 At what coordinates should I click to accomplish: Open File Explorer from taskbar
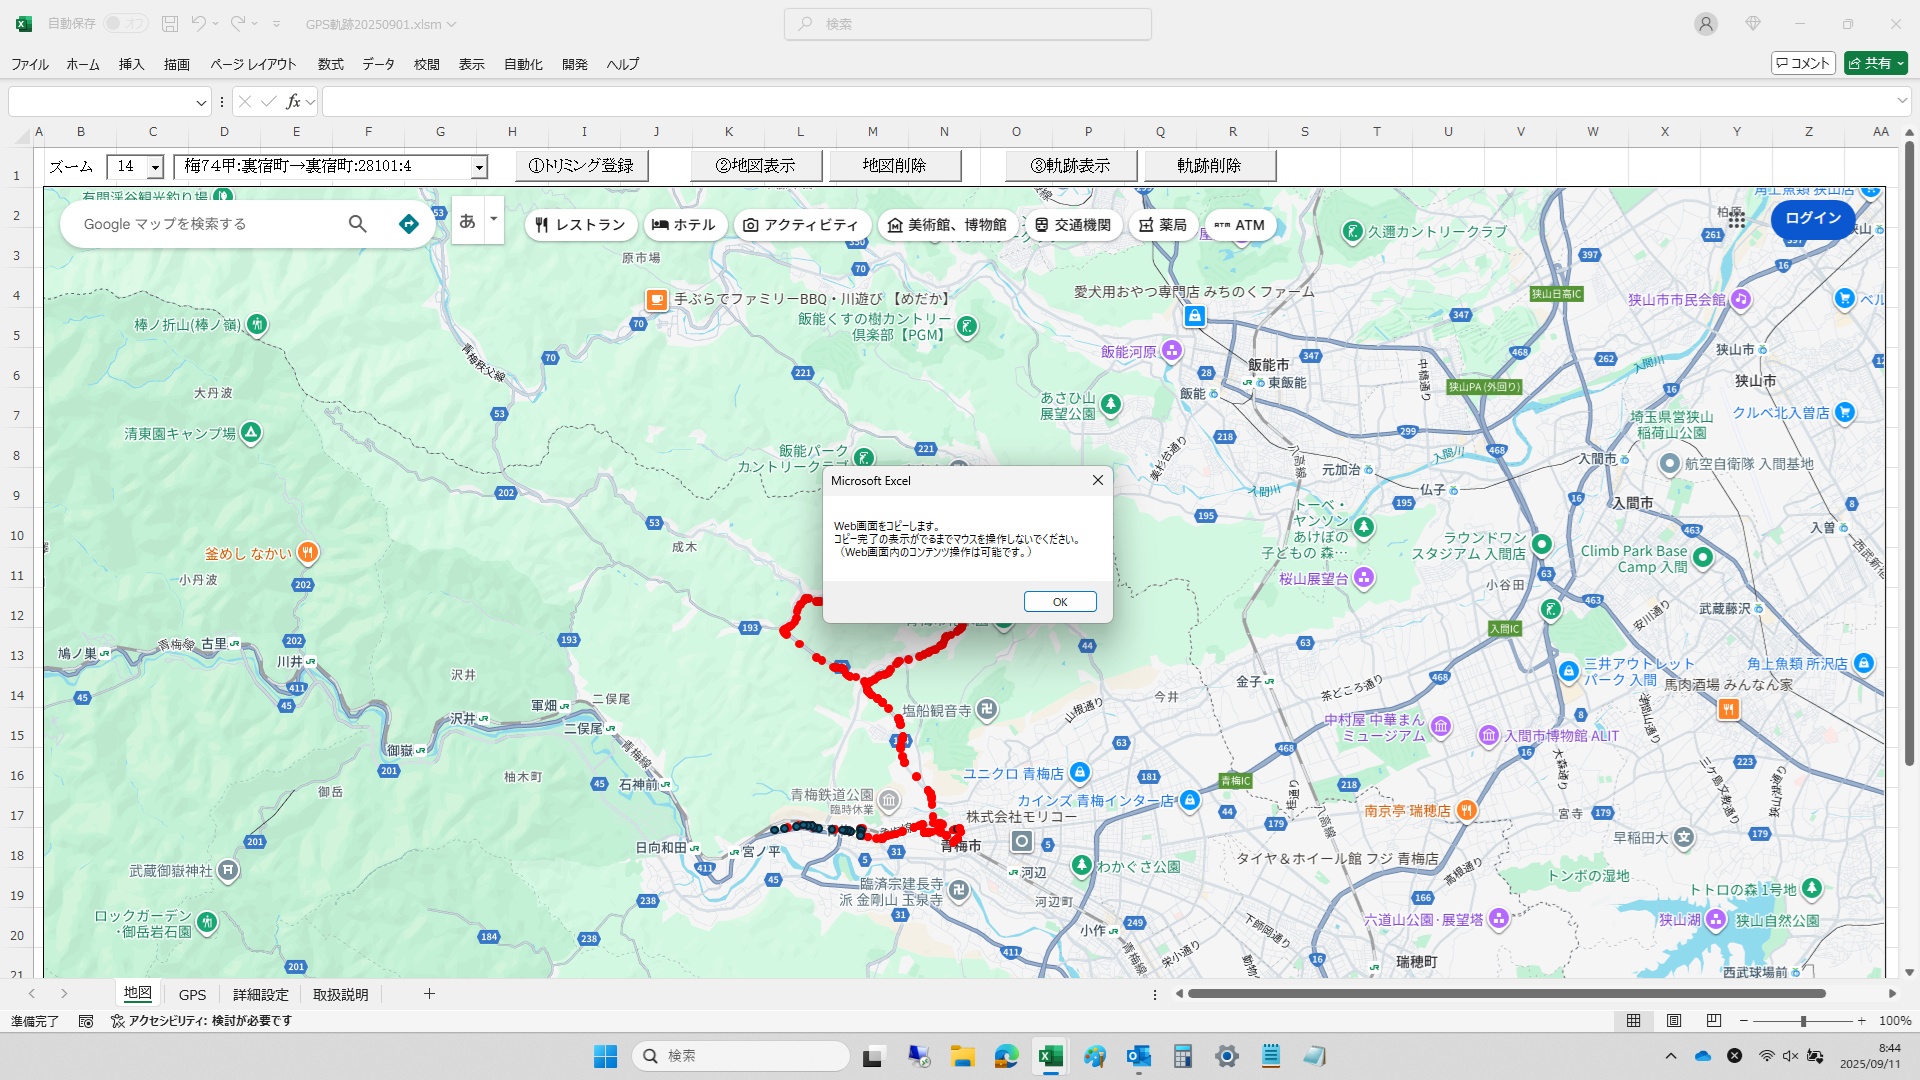(962, 1056)
